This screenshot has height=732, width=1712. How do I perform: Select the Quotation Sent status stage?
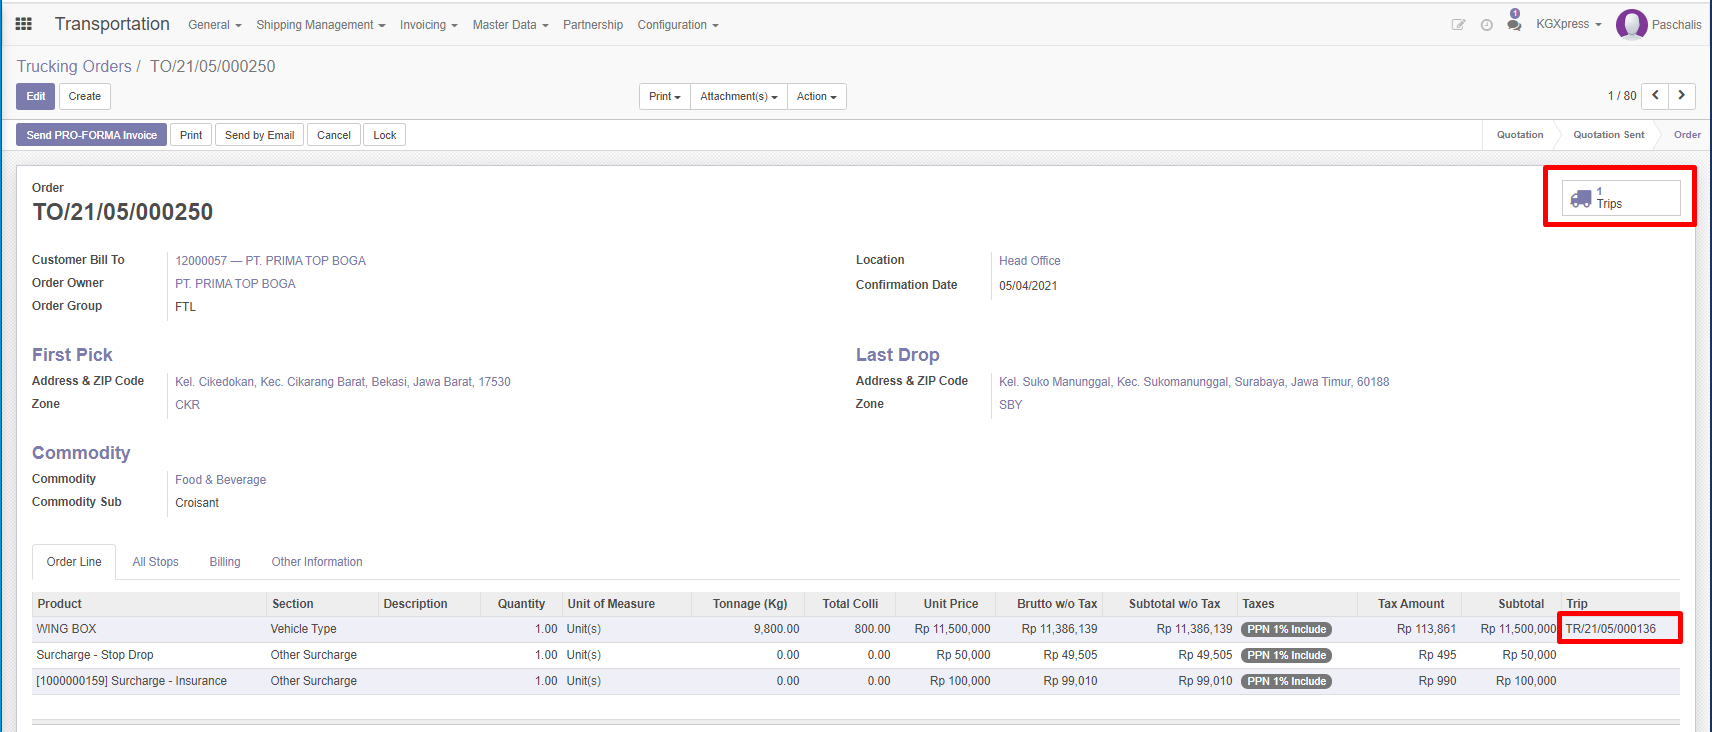[x=1608, y=135]
